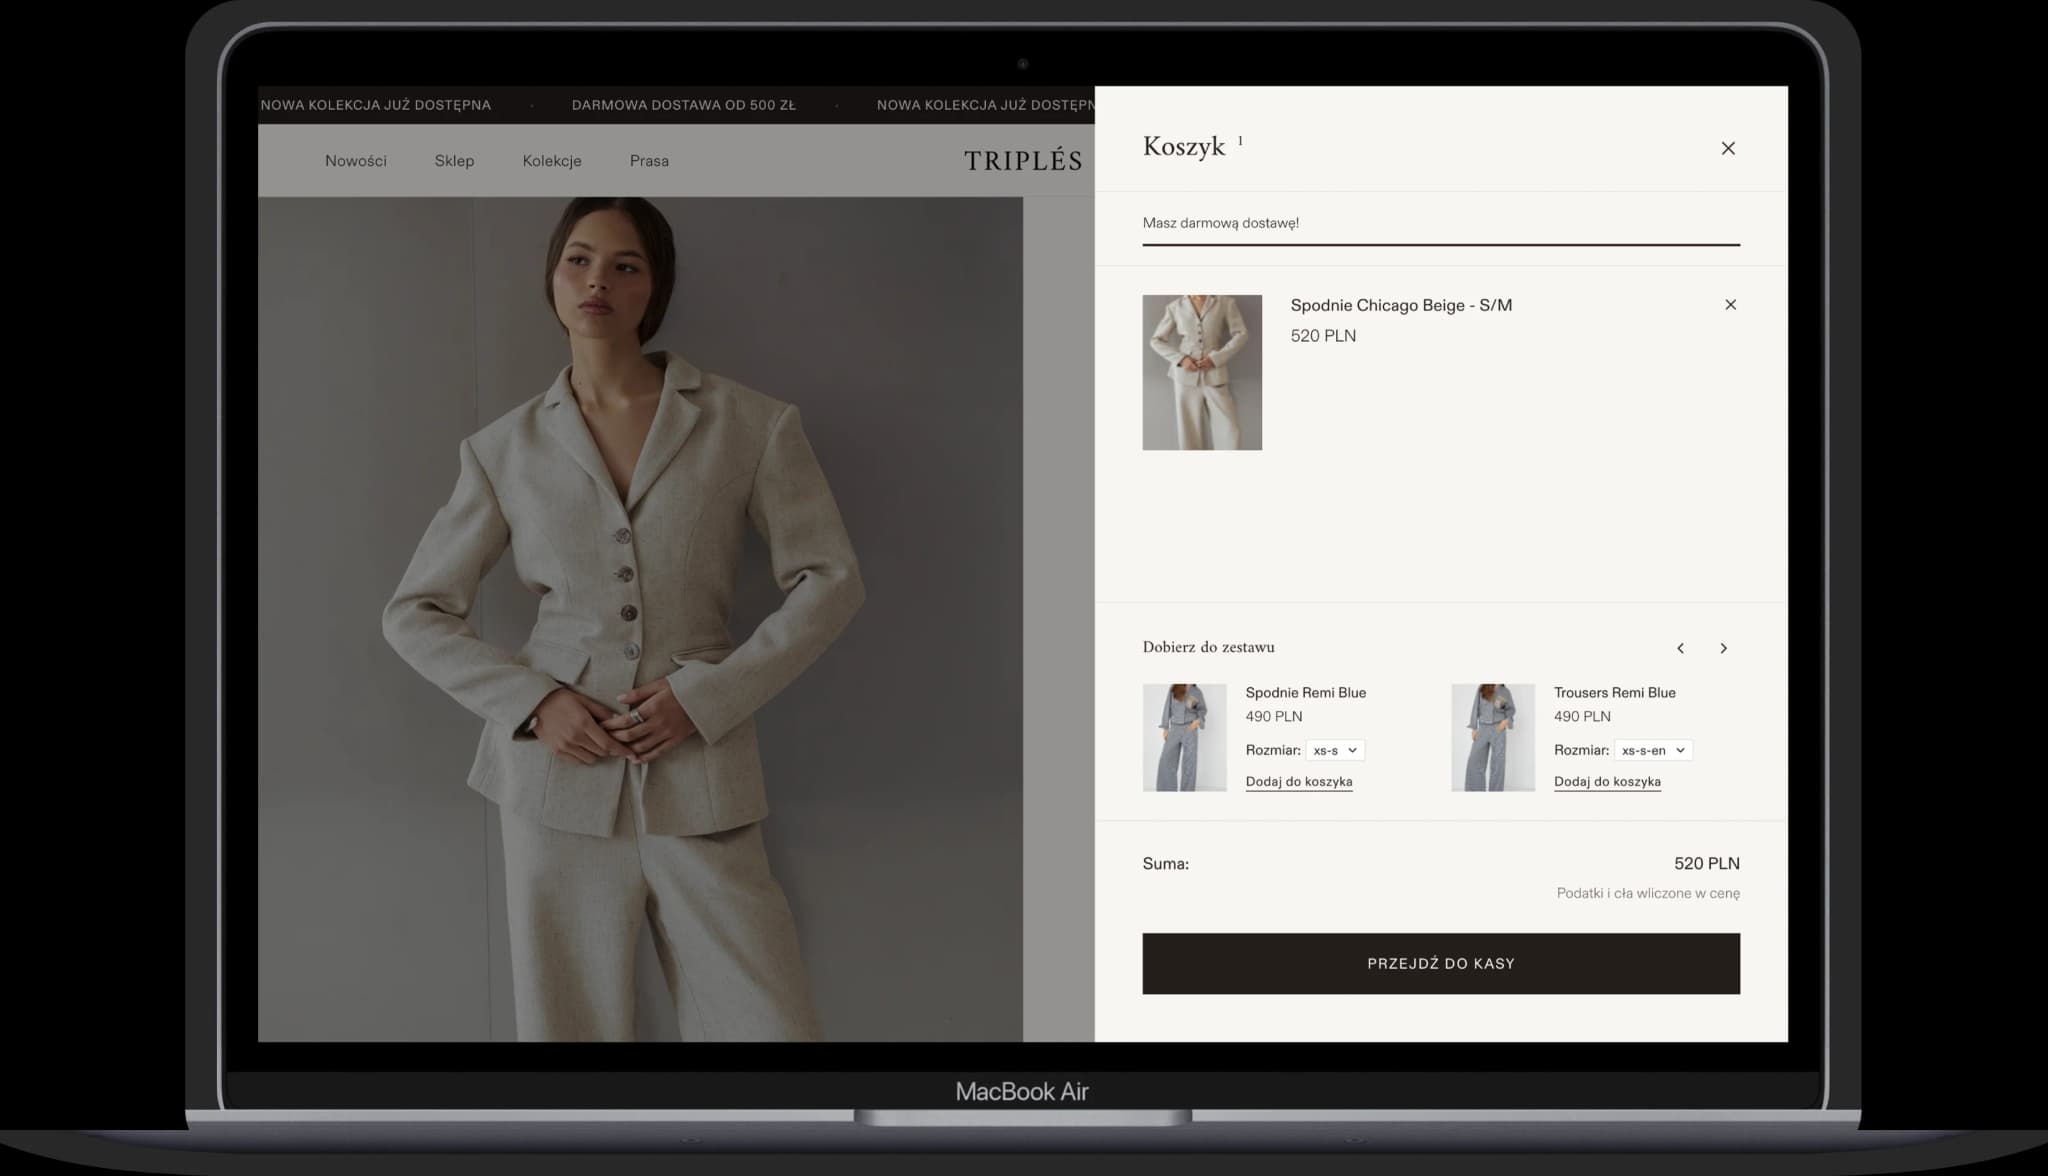Open the Prasa page from the navbar

click(649, 161)
